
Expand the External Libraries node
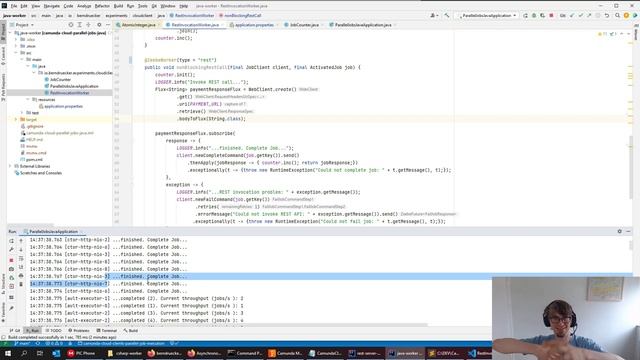pos(10,166)
